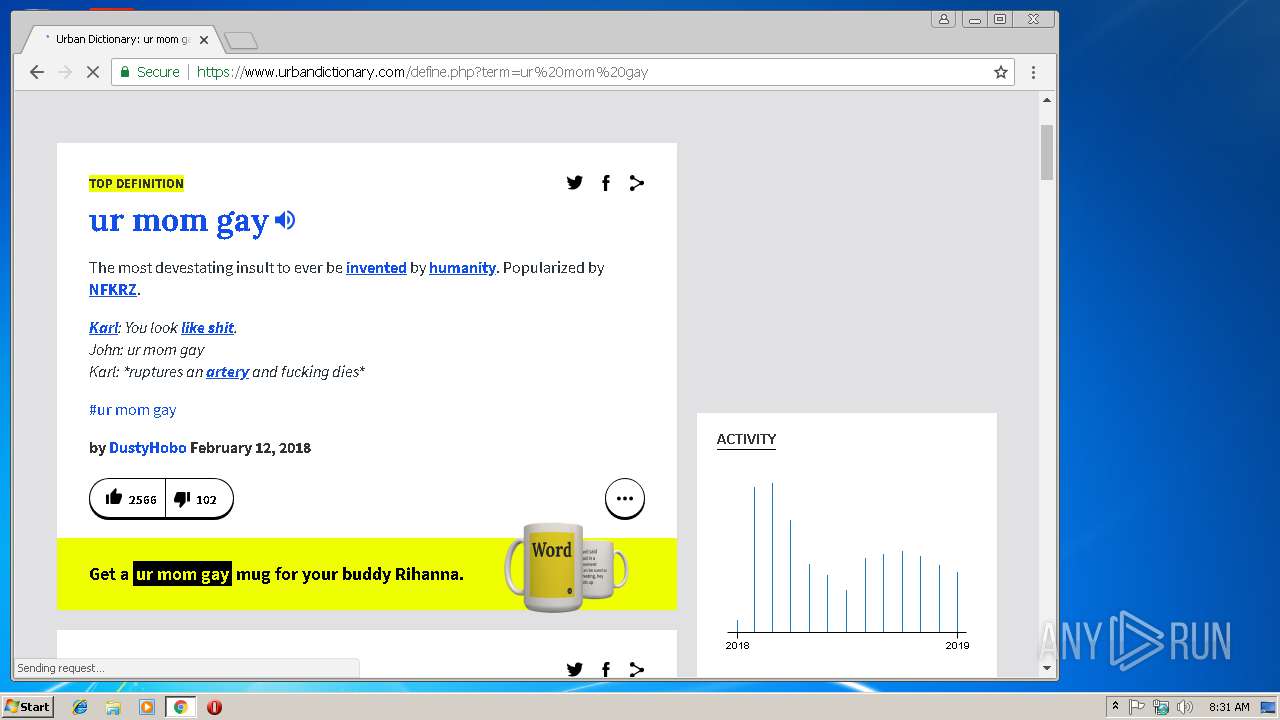The height and width of the screenshot is (720, 1280).
Task: Click the taskbar clock 8:31 AM
Action: [1229, 707]
